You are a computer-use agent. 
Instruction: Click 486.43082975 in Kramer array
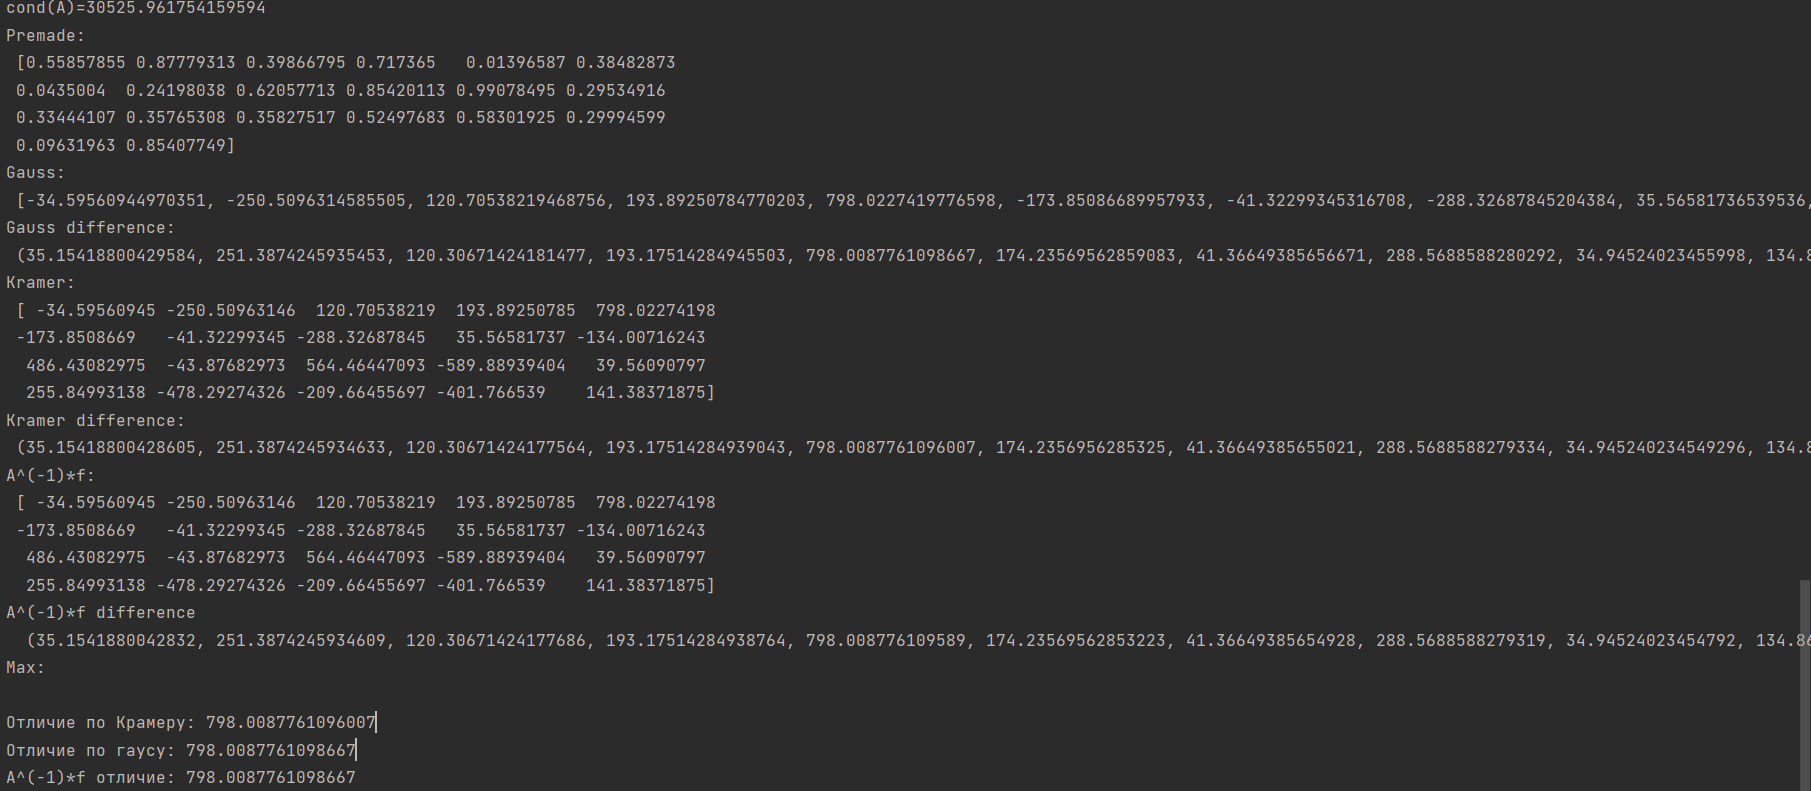[86, 366]
